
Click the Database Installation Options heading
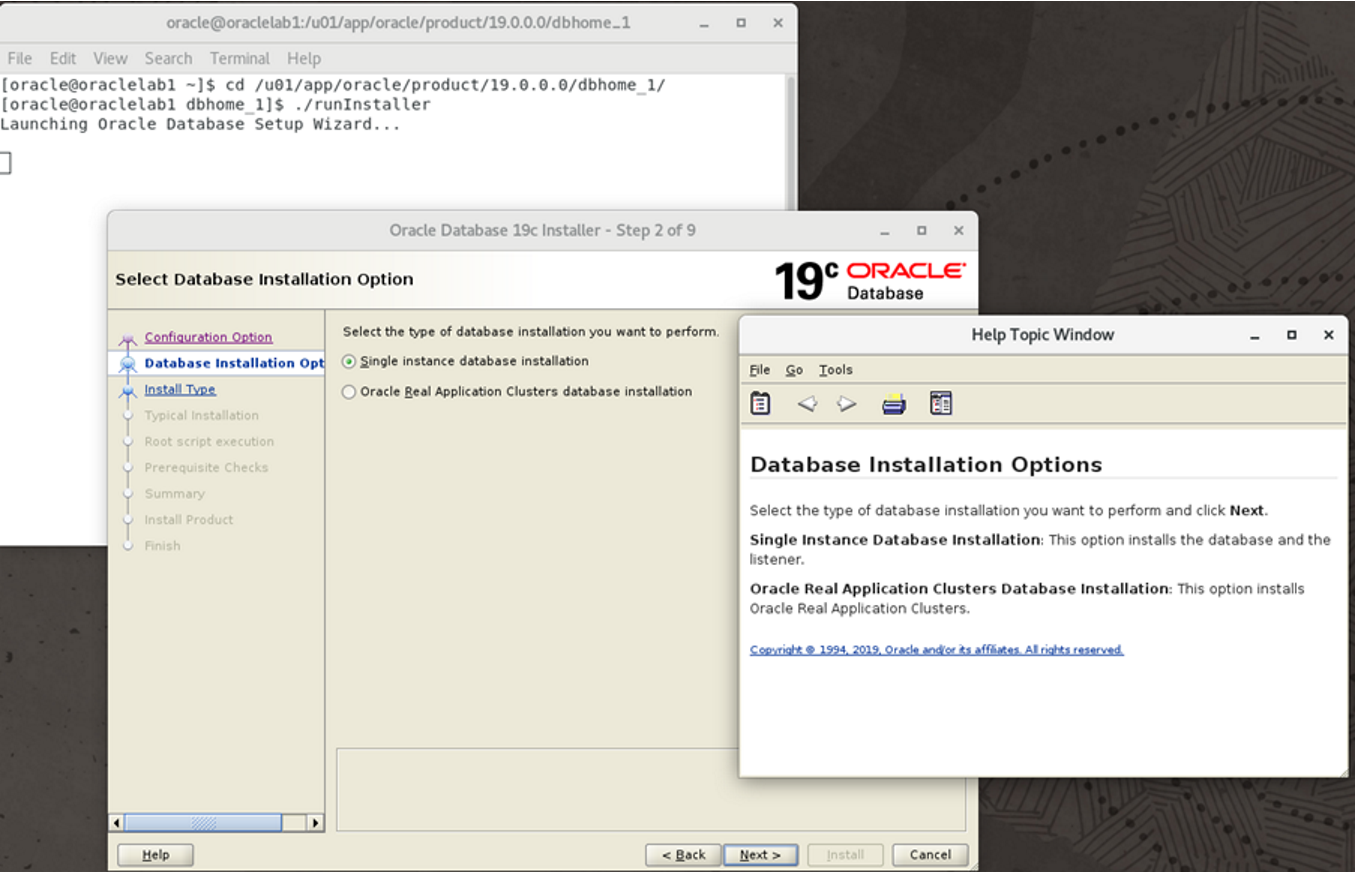(926, 465)
